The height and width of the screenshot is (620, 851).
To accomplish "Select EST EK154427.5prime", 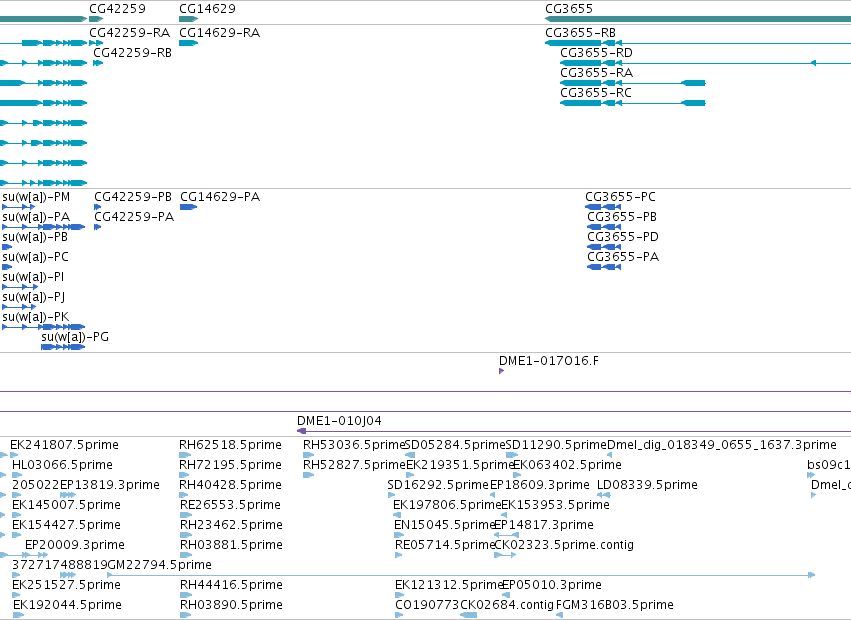I will [x=66, y=525].
